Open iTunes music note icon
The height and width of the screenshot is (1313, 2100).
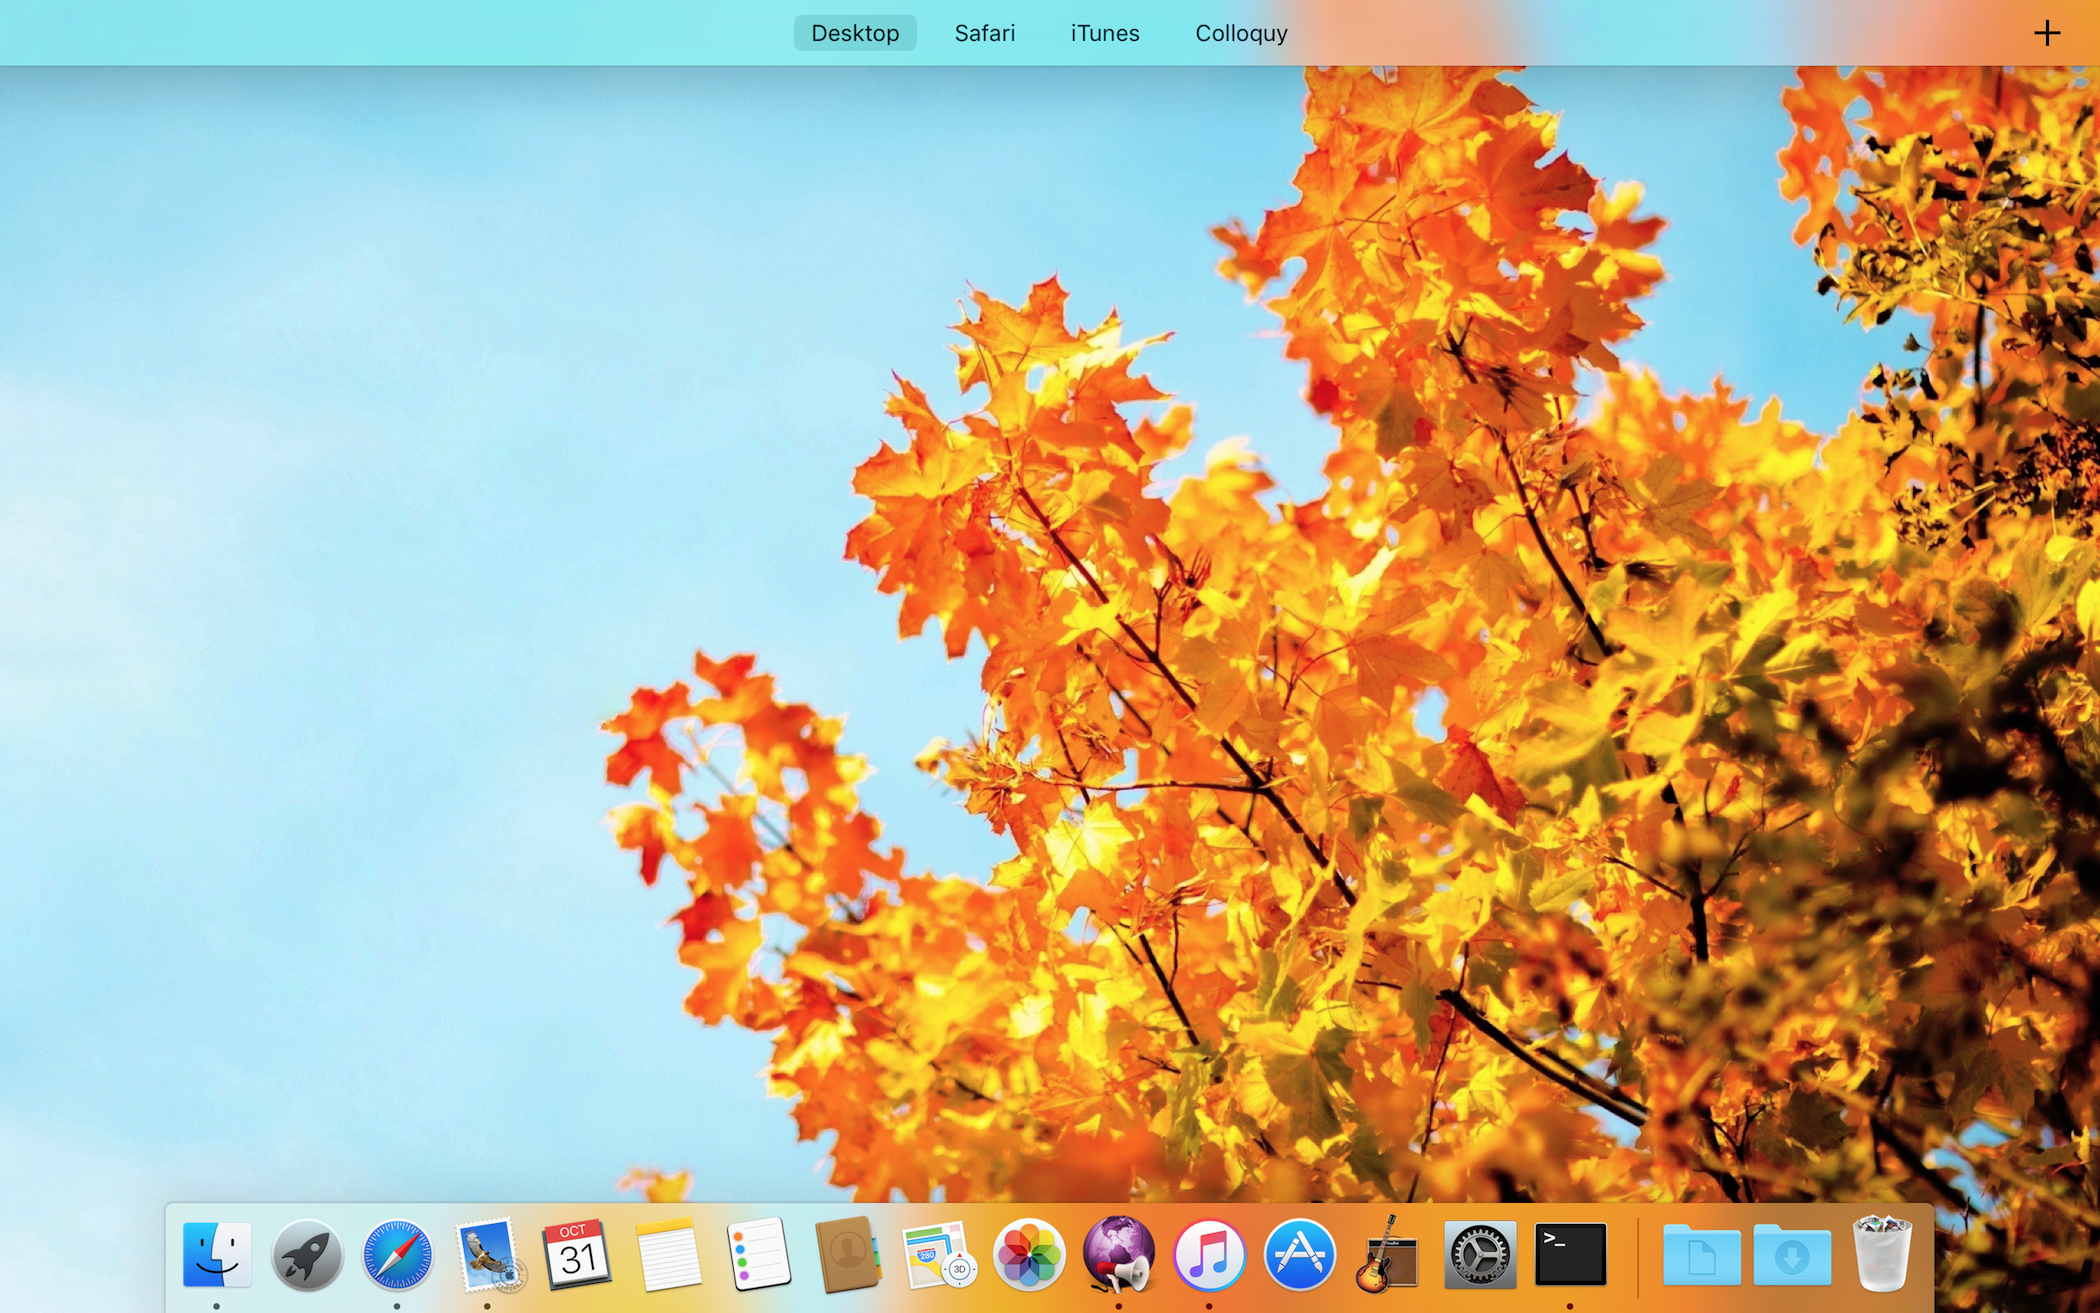tap(1209, 1254)
